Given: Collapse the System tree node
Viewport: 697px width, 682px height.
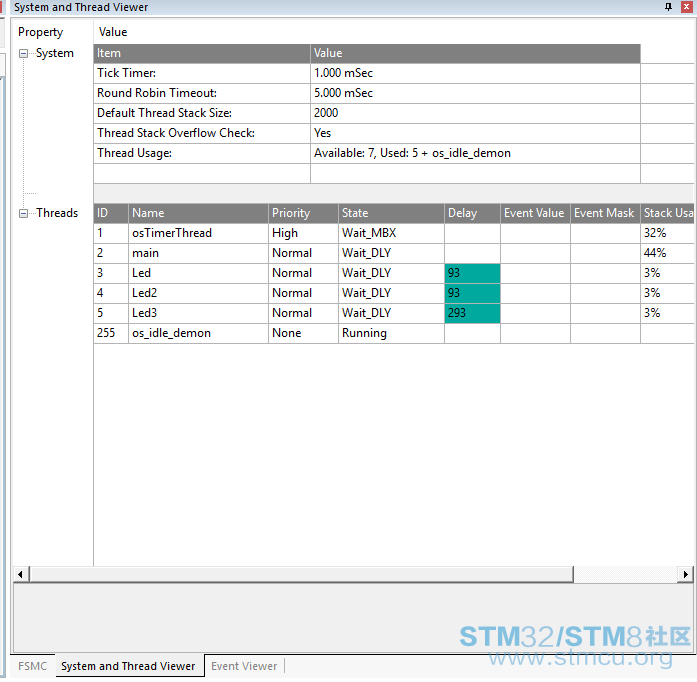Looking at the screenshot, I should coord(24,54).
